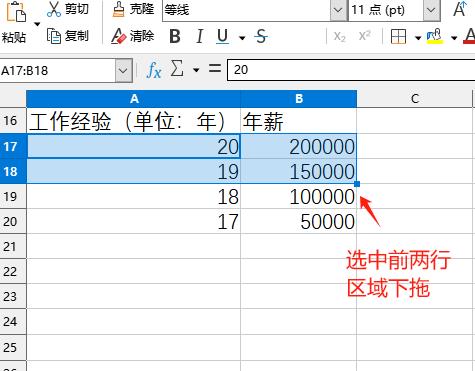The height and width of the screenshot is (371, 475).
Task: Click cell with value 200000
Action: 299,146
